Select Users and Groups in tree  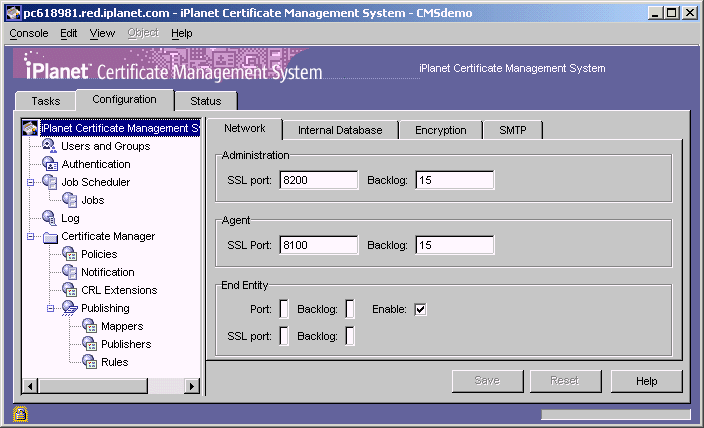pyautogui.click(x=106, y=146)
